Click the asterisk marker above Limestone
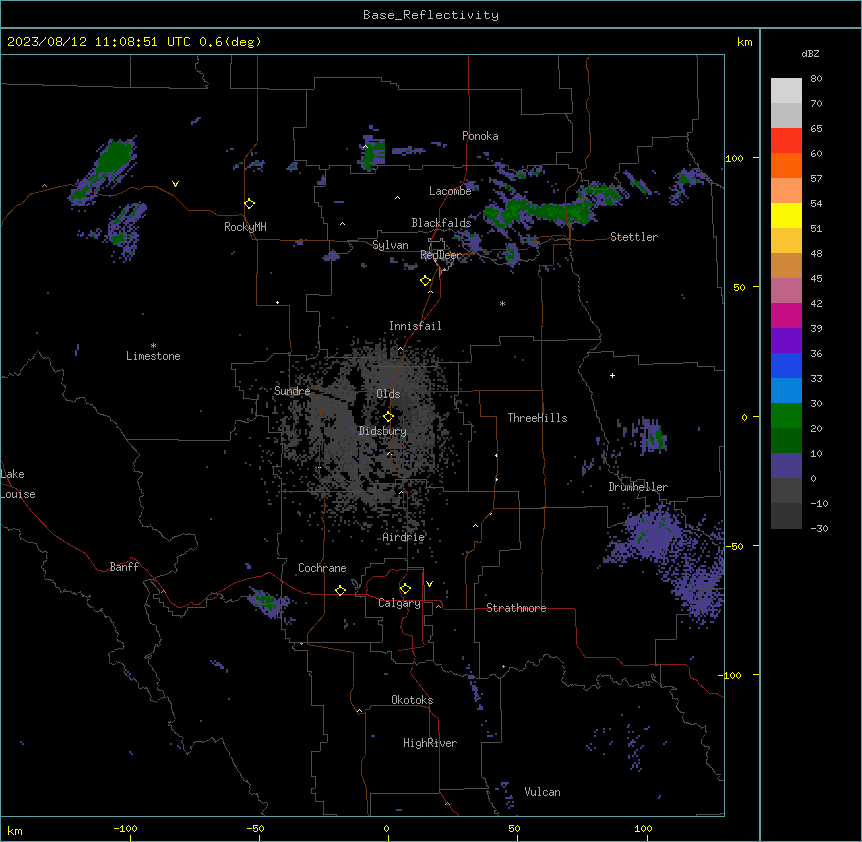862x842 pixels. coord(153,346)
